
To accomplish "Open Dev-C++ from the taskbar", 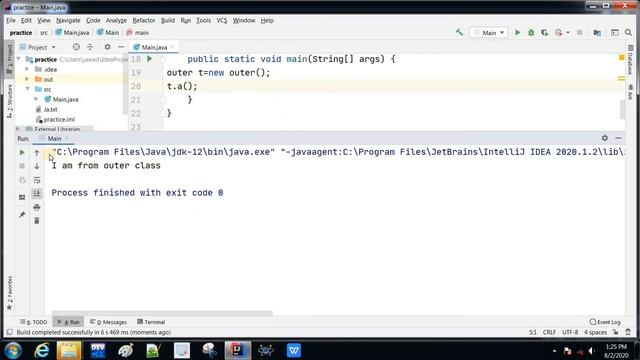I will (x=98, y=350).
